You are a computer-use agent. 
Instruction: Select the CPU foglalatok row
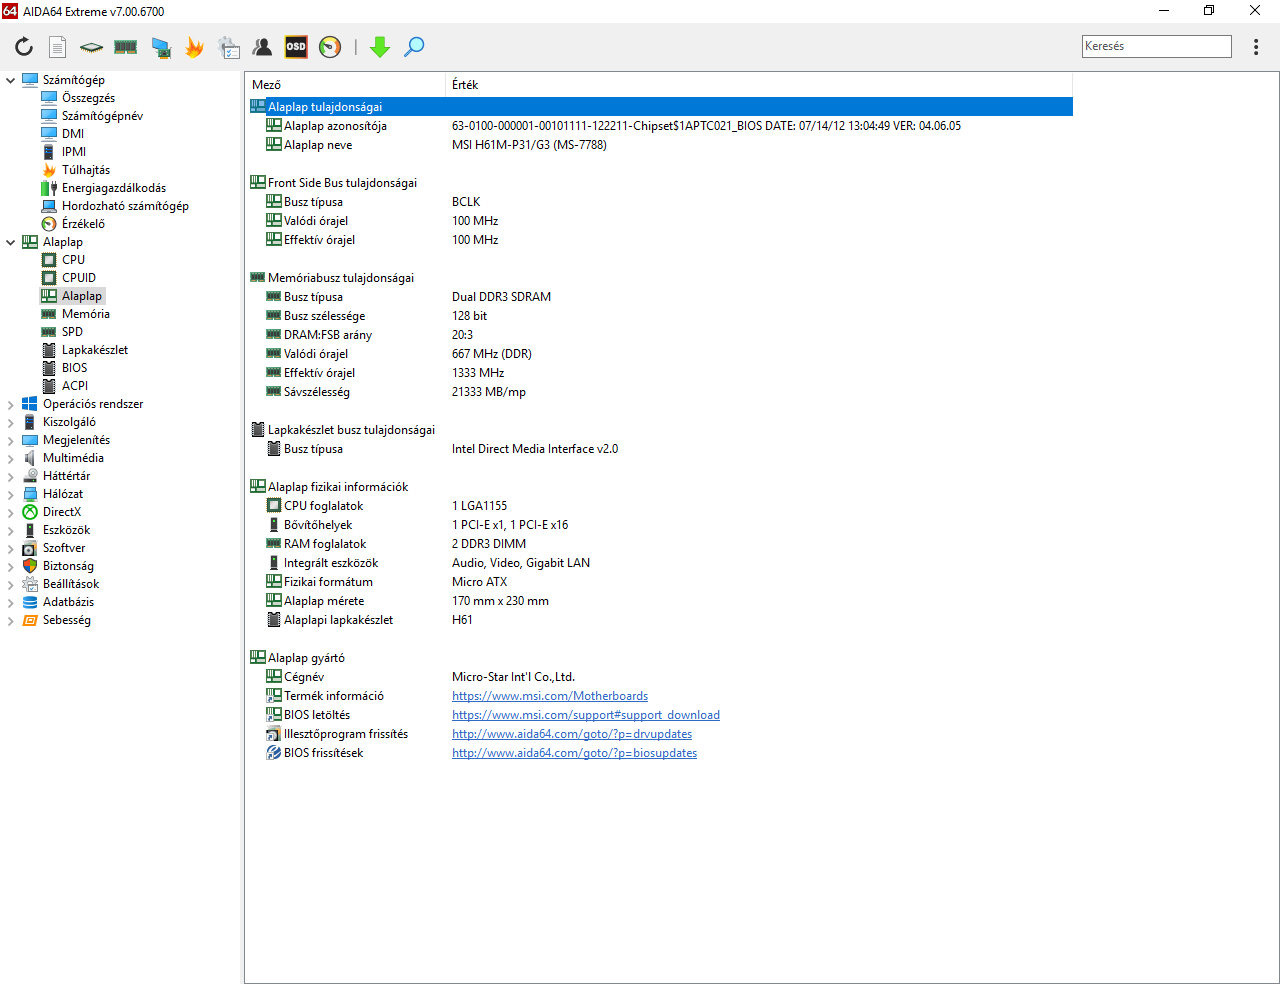[660, 506]
